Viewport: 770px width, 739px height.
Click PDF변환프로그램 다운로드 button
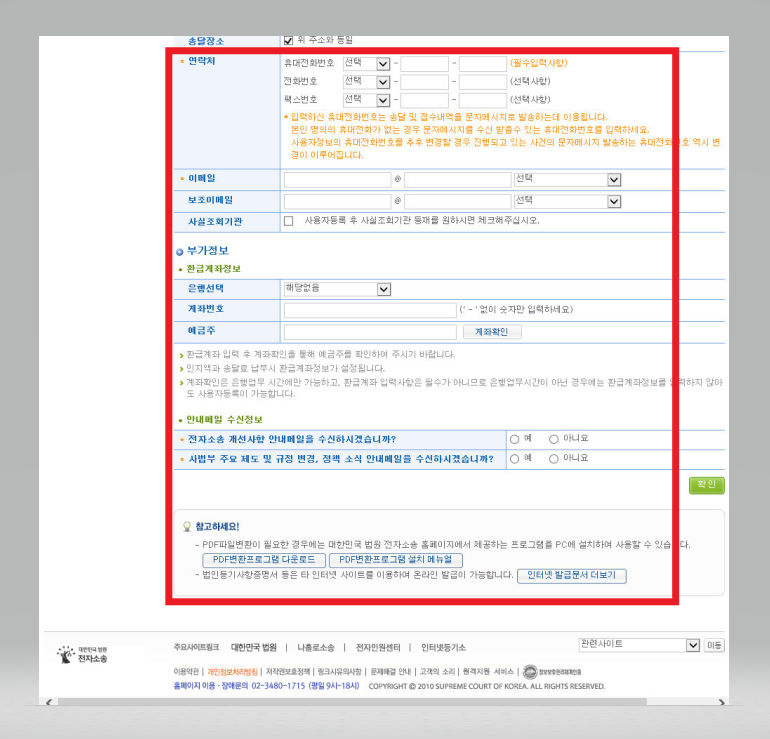point(264,560)
